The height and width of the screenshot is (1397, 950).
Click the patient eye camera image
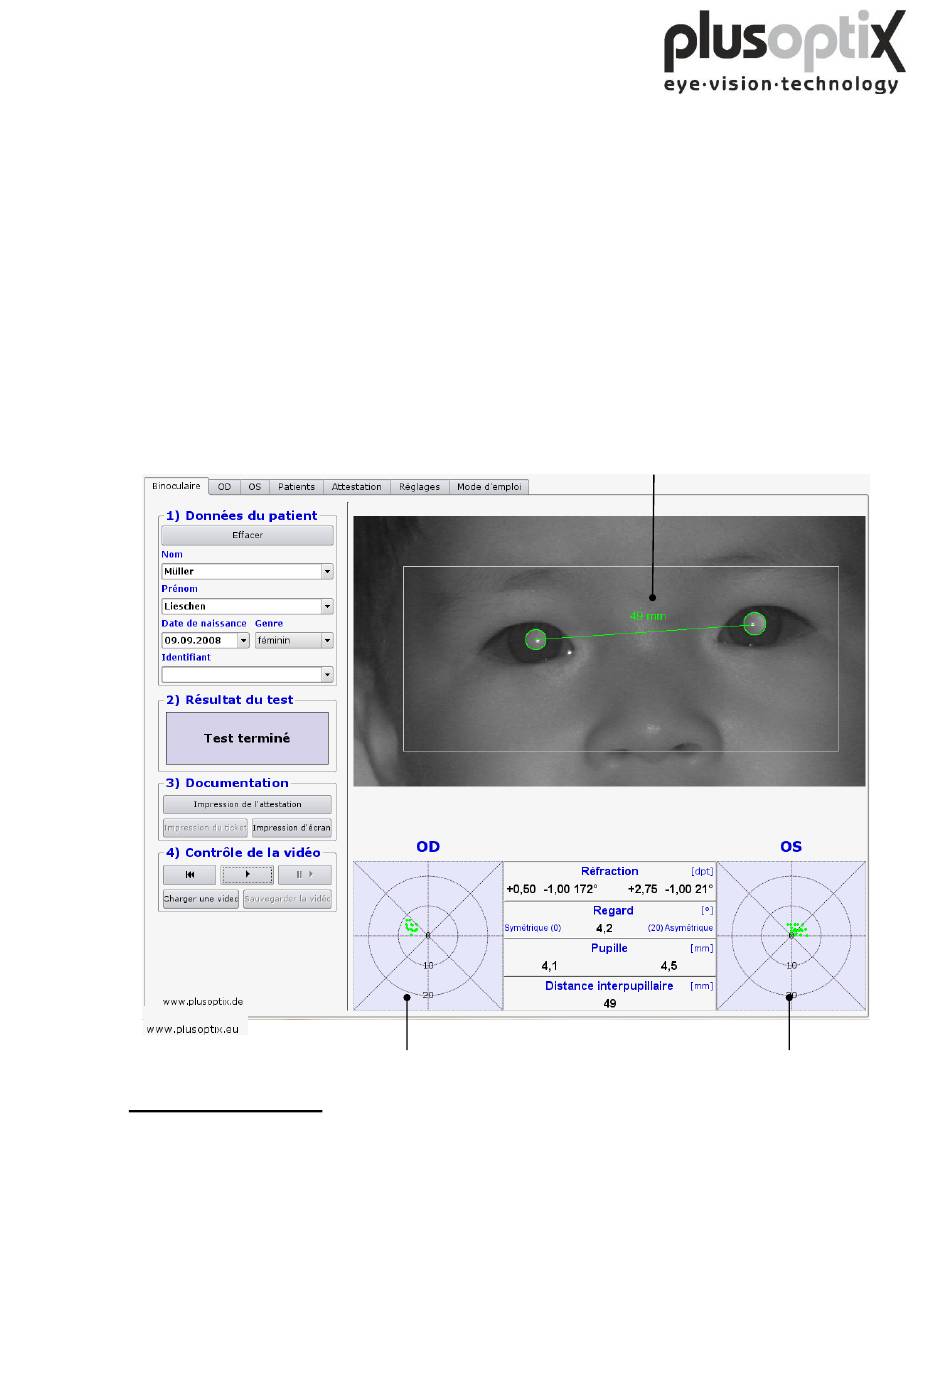tap(609, 651)
